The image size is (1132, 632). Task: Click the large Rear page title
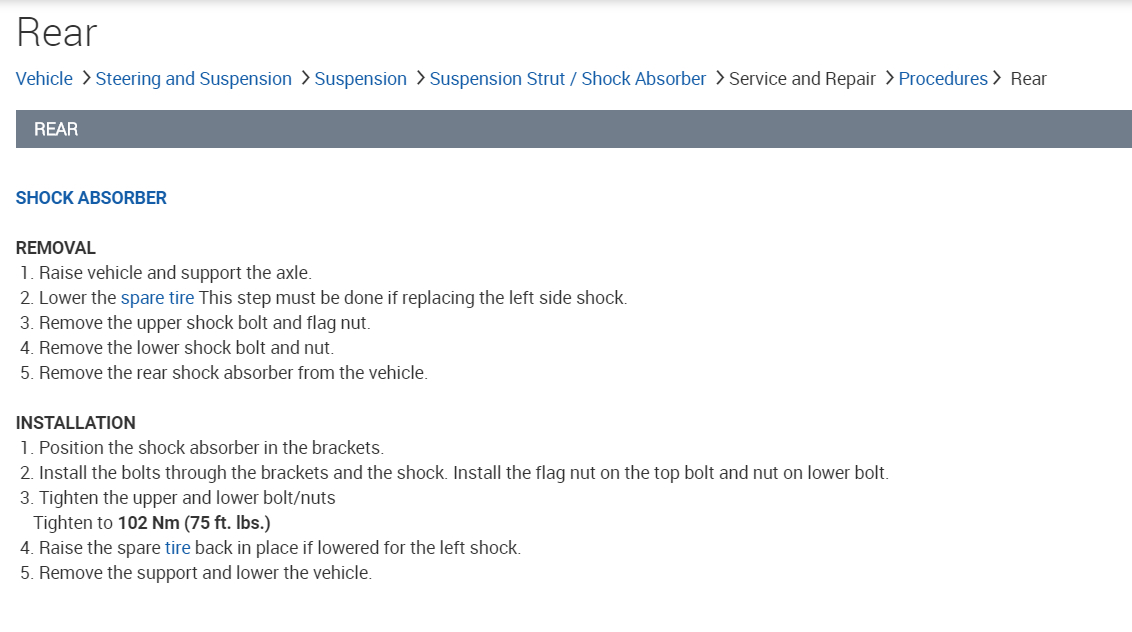(57, 33)
